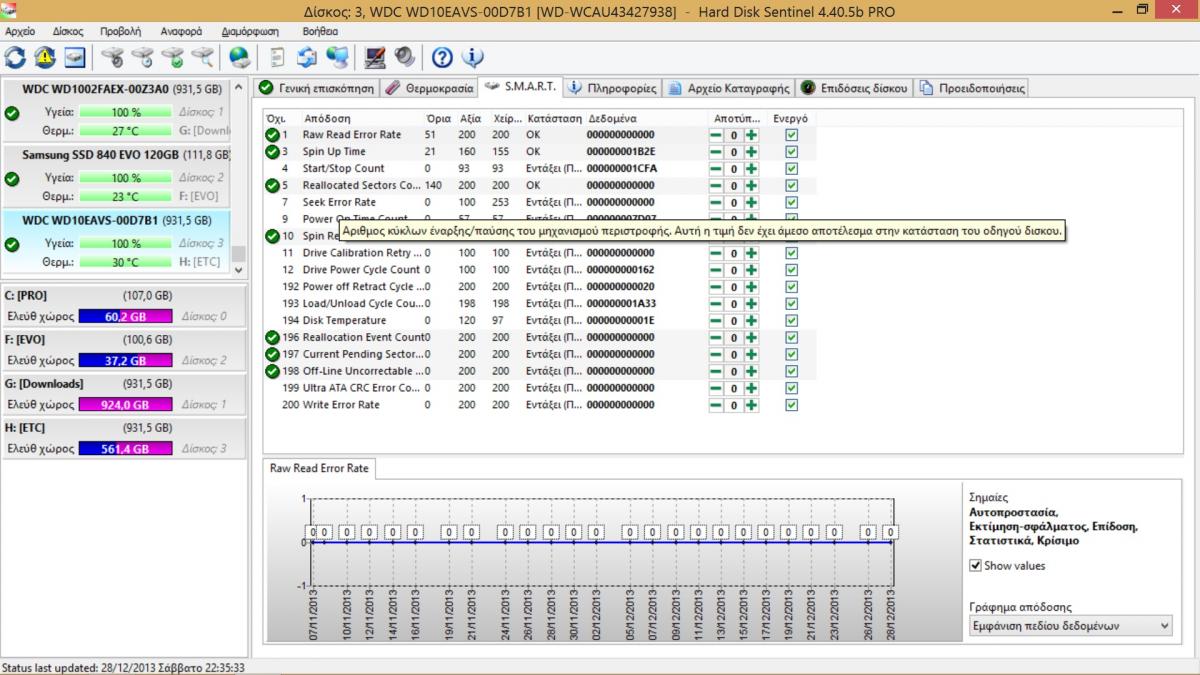The width and height of the screenshot is (1200, 675).
Task: Open the Γράφημα απόδοσης dropdown
Action: [x=1070, y=626]
